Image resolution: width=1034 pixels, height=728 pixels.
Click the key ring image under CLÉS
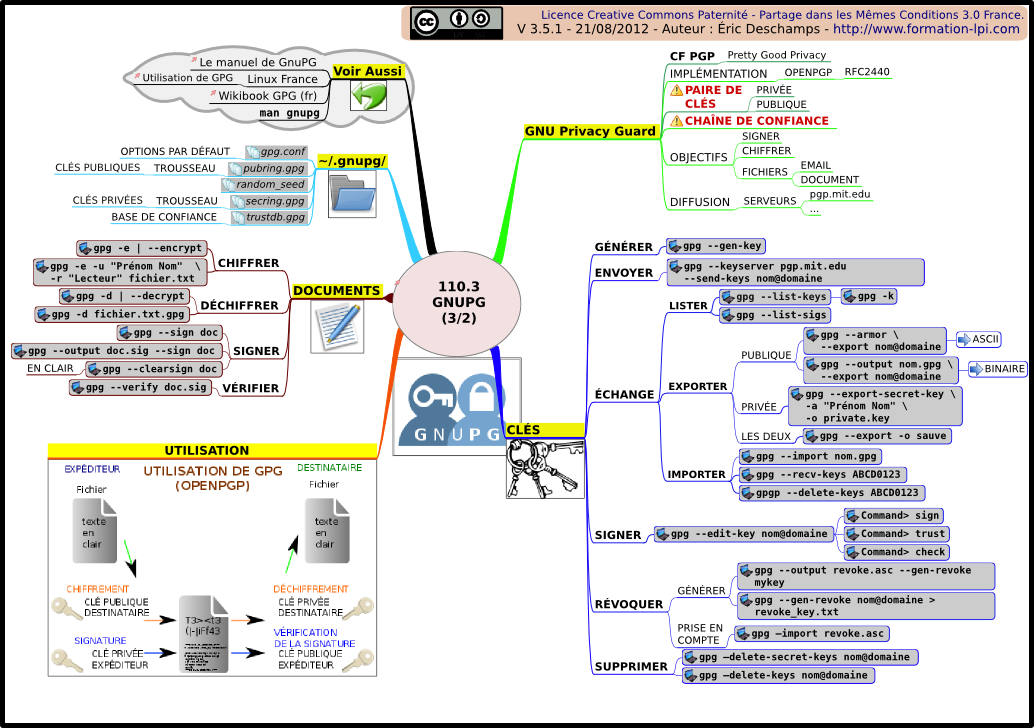pyautogui.click(x=545, y=469)
